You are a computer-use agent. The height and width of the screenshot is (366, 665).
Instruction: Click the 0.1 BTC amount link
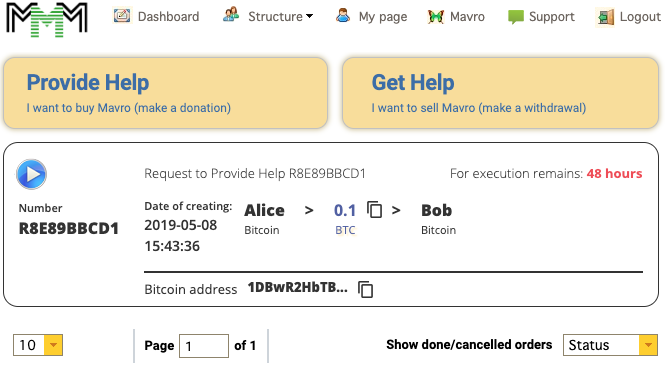pyautogui.click(x=345, y=210)
